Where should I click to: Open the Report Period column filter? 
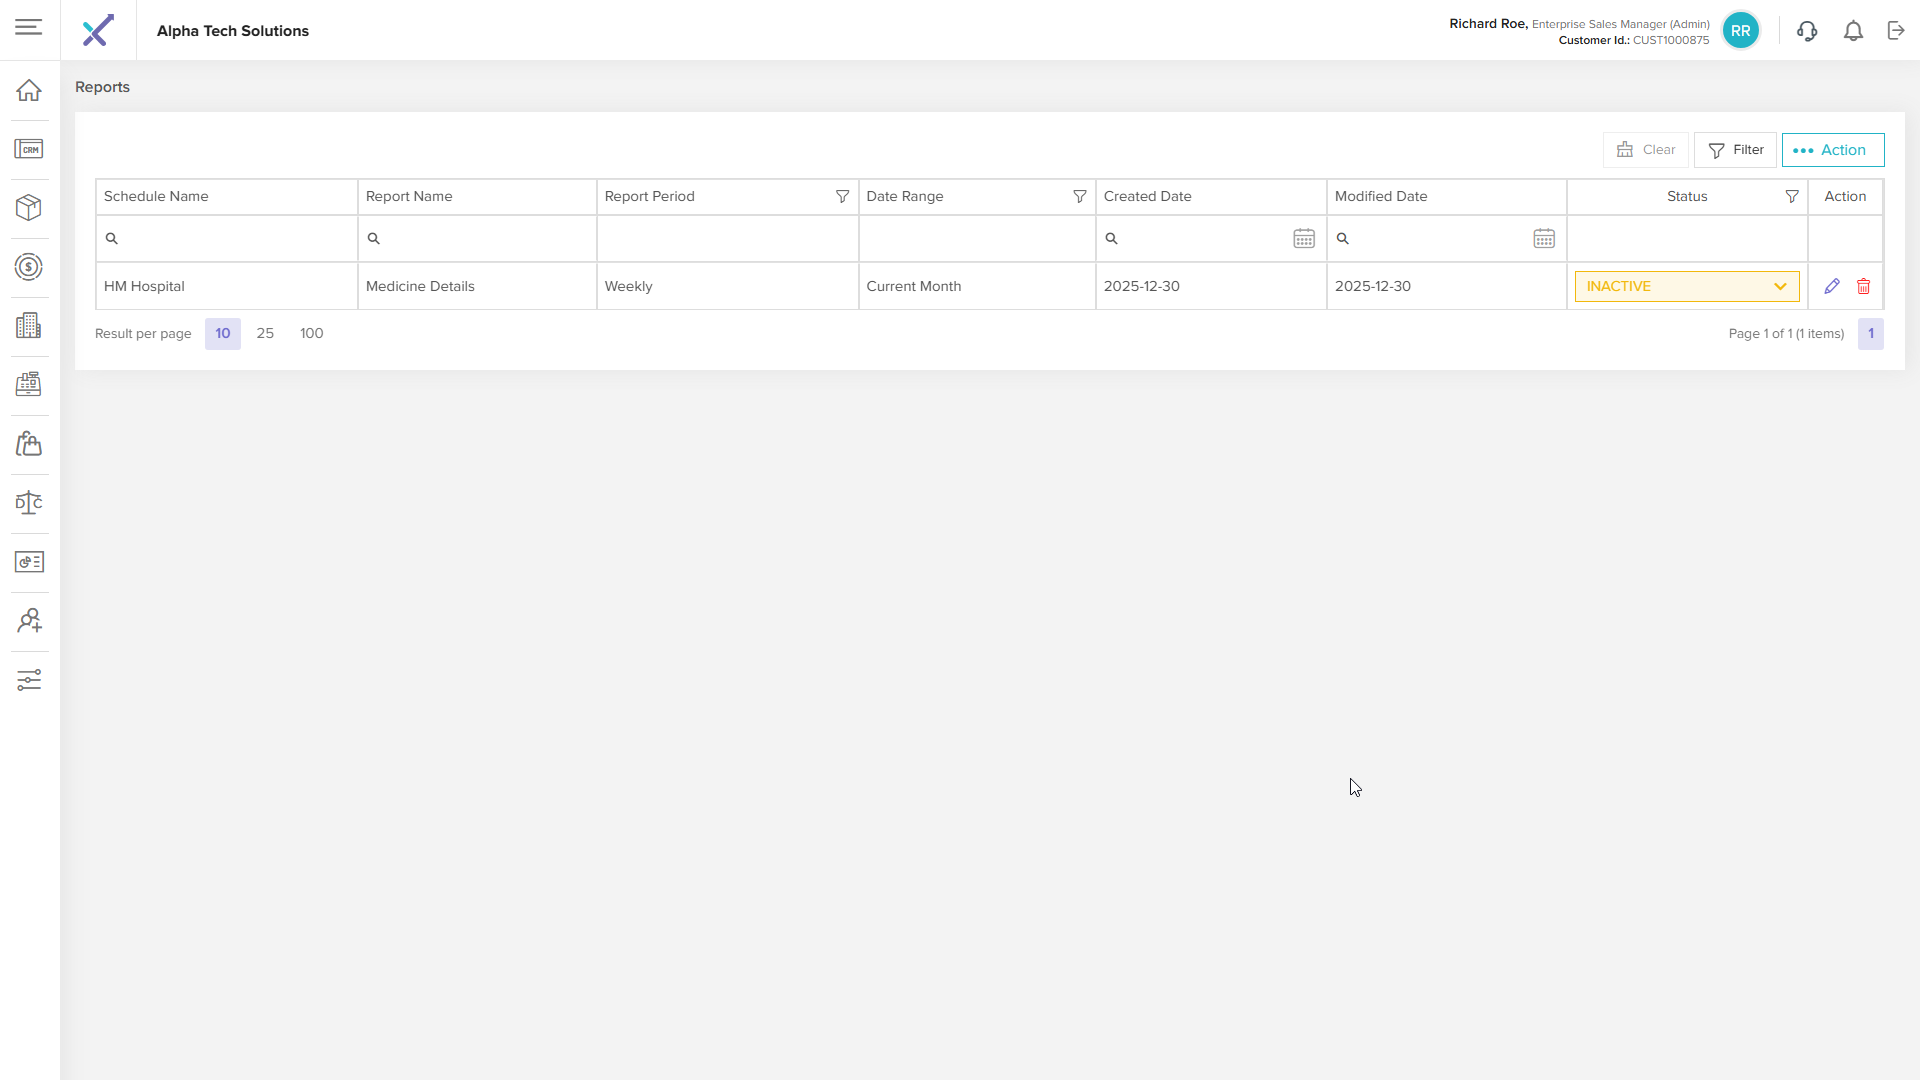click(842, 197)
